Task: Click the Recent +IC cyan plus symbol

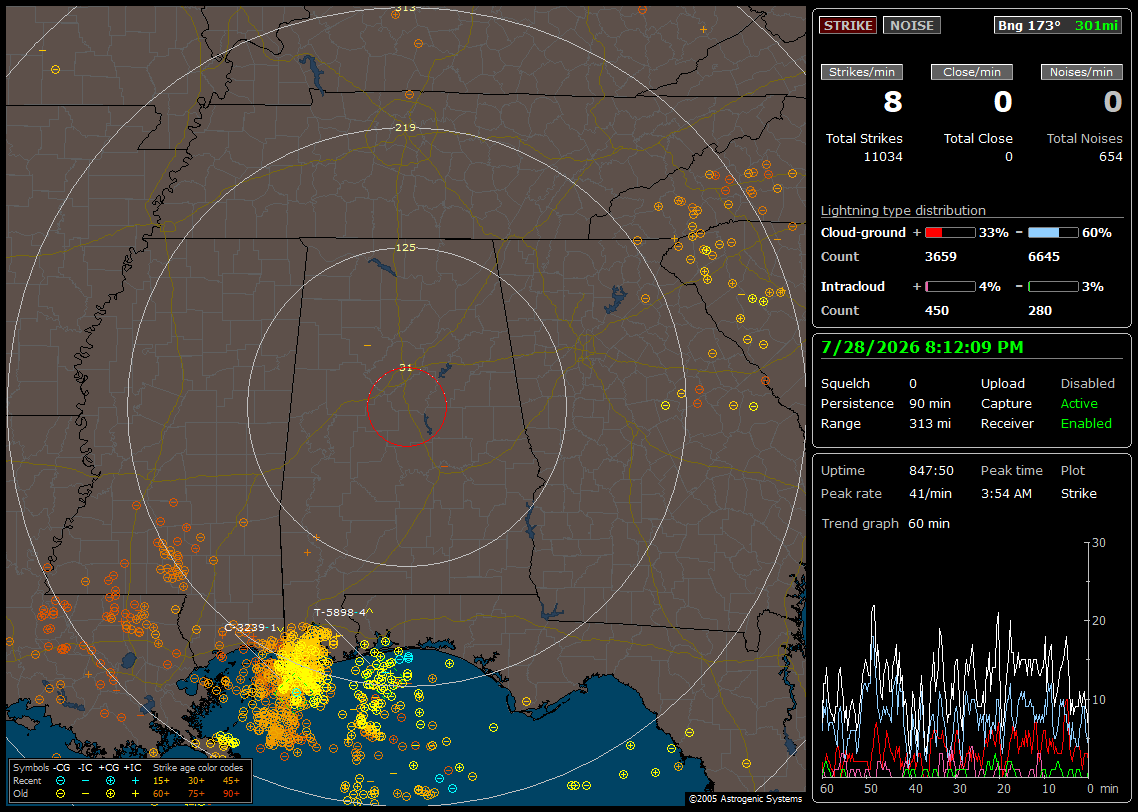Action: [x=135, y=781]
